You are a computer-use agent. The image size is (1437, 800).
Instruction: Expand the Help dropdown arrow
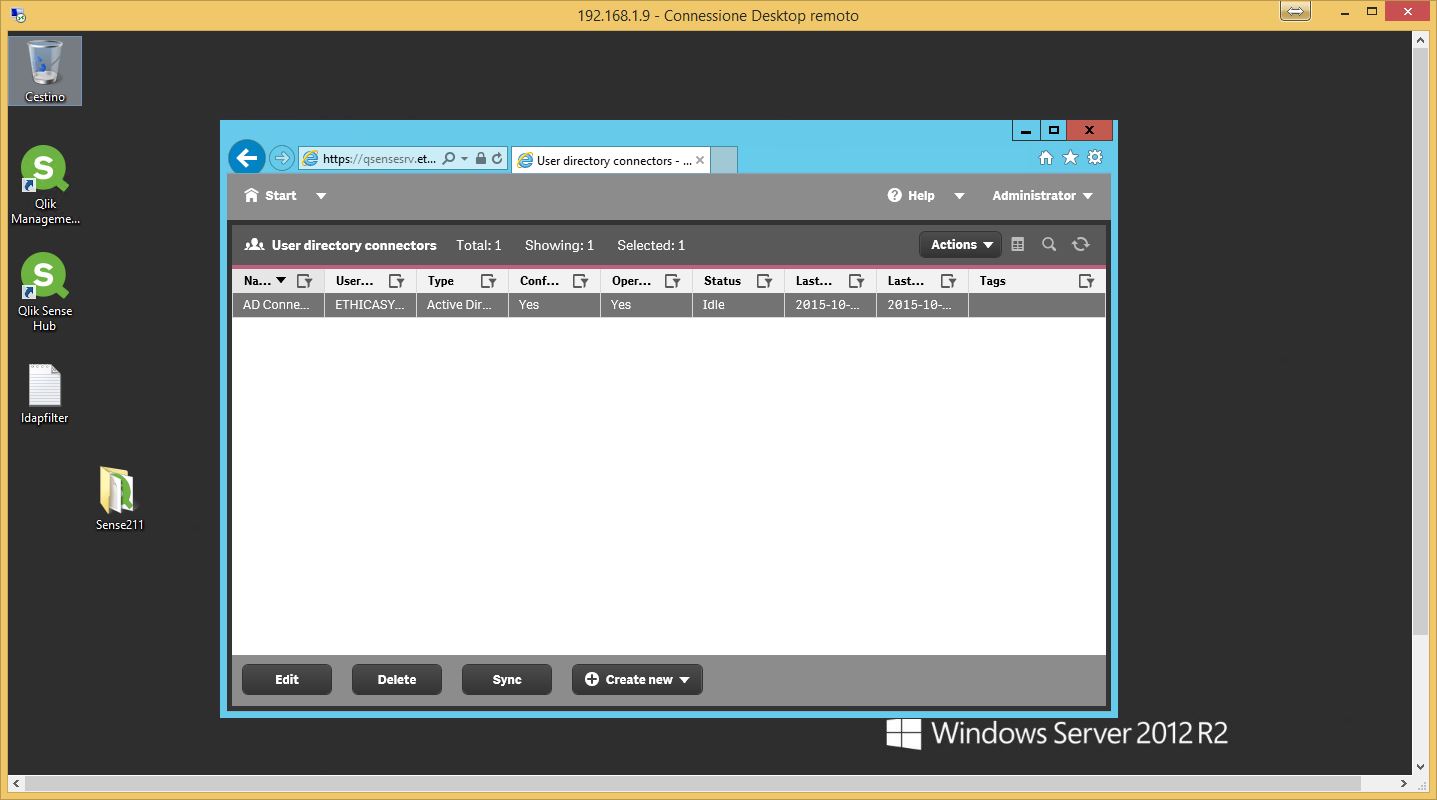tap(959, 196)
